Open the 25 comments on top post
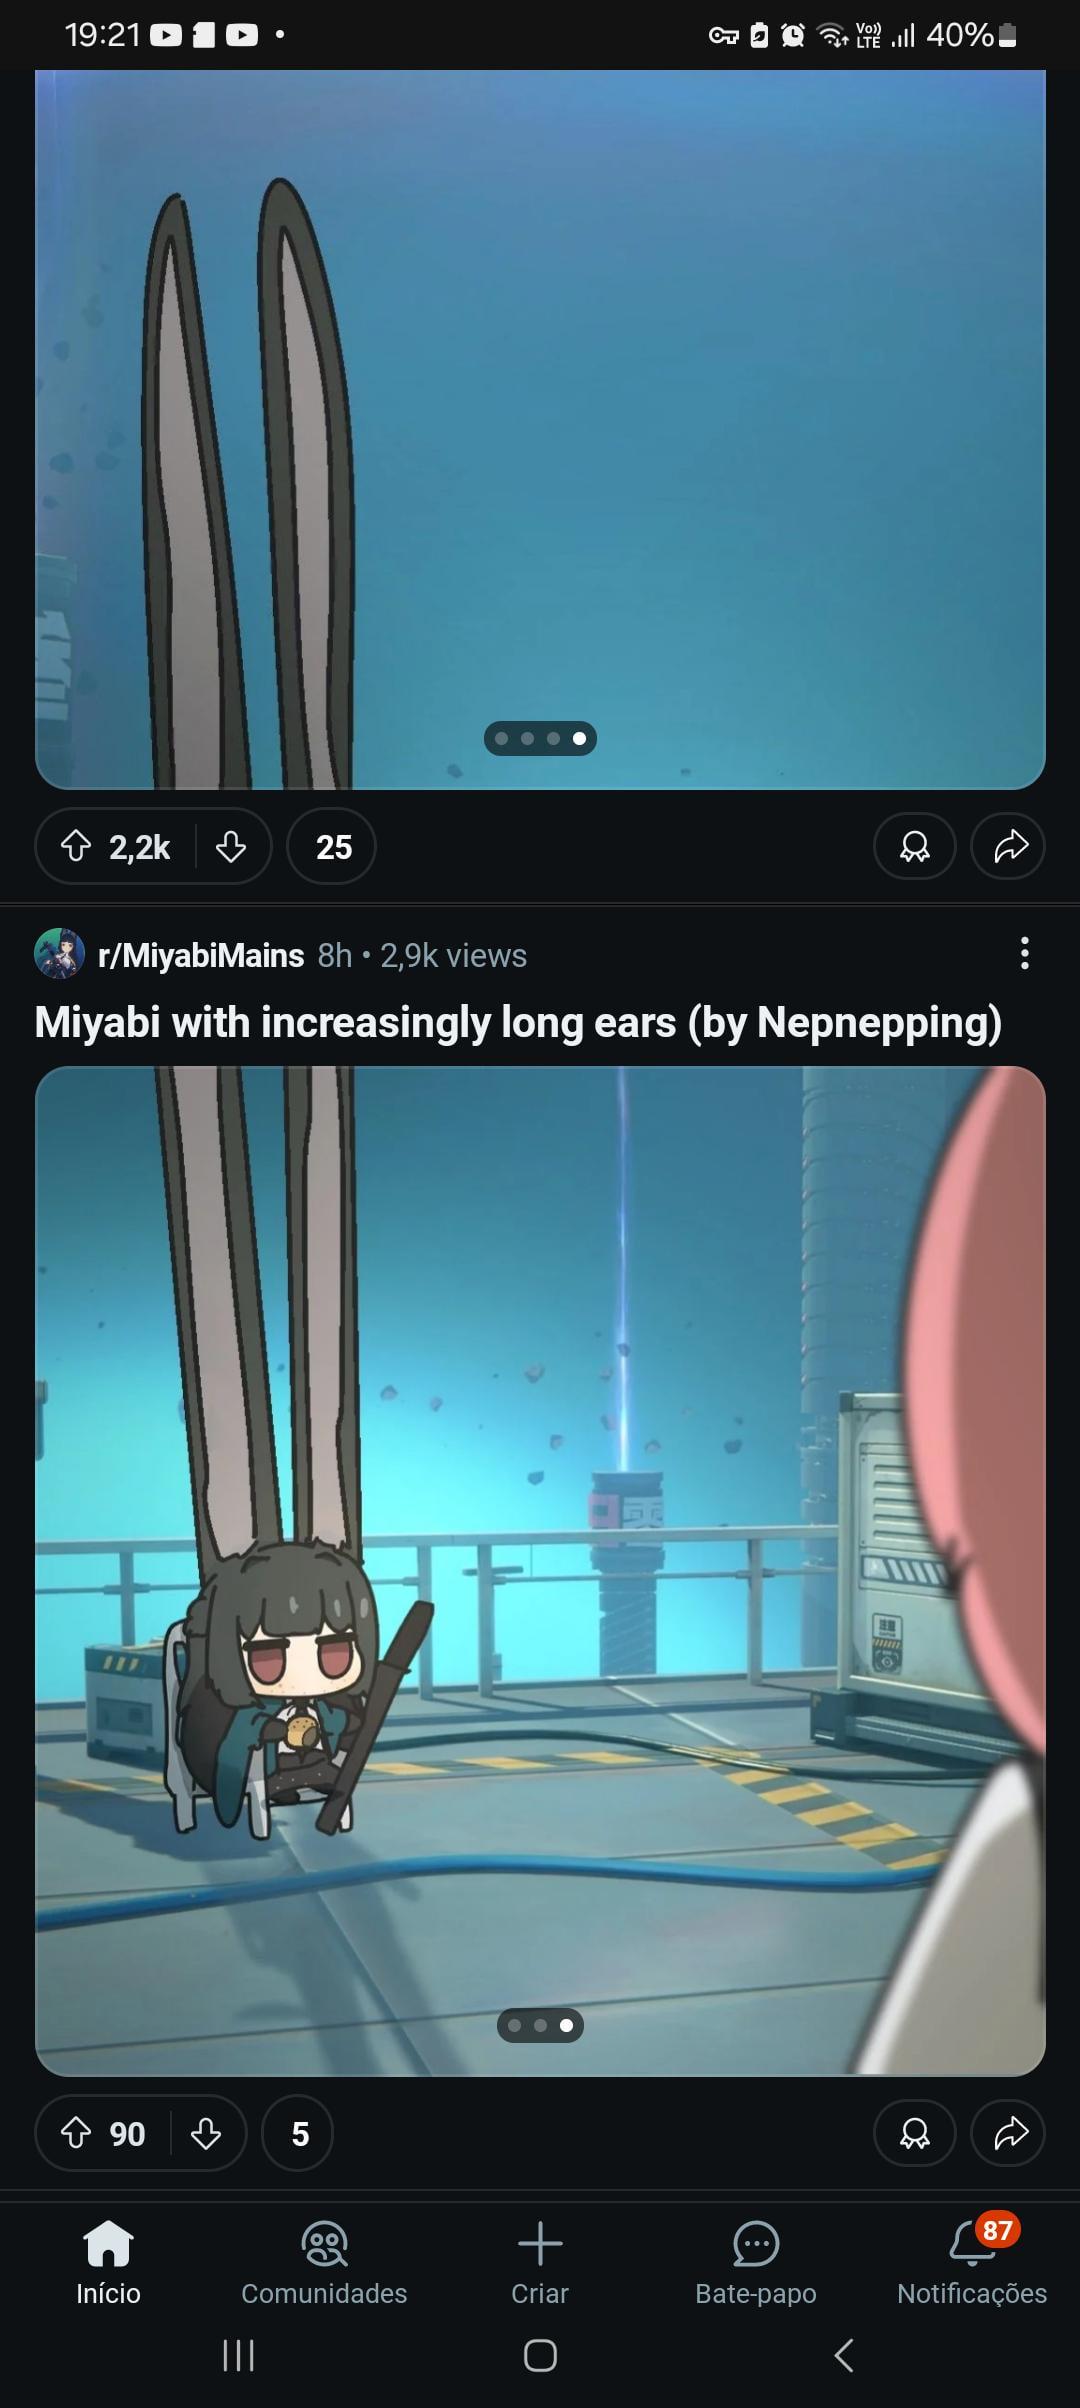The width and height of the screenshot is (1080, 2408). pos(332,847)
